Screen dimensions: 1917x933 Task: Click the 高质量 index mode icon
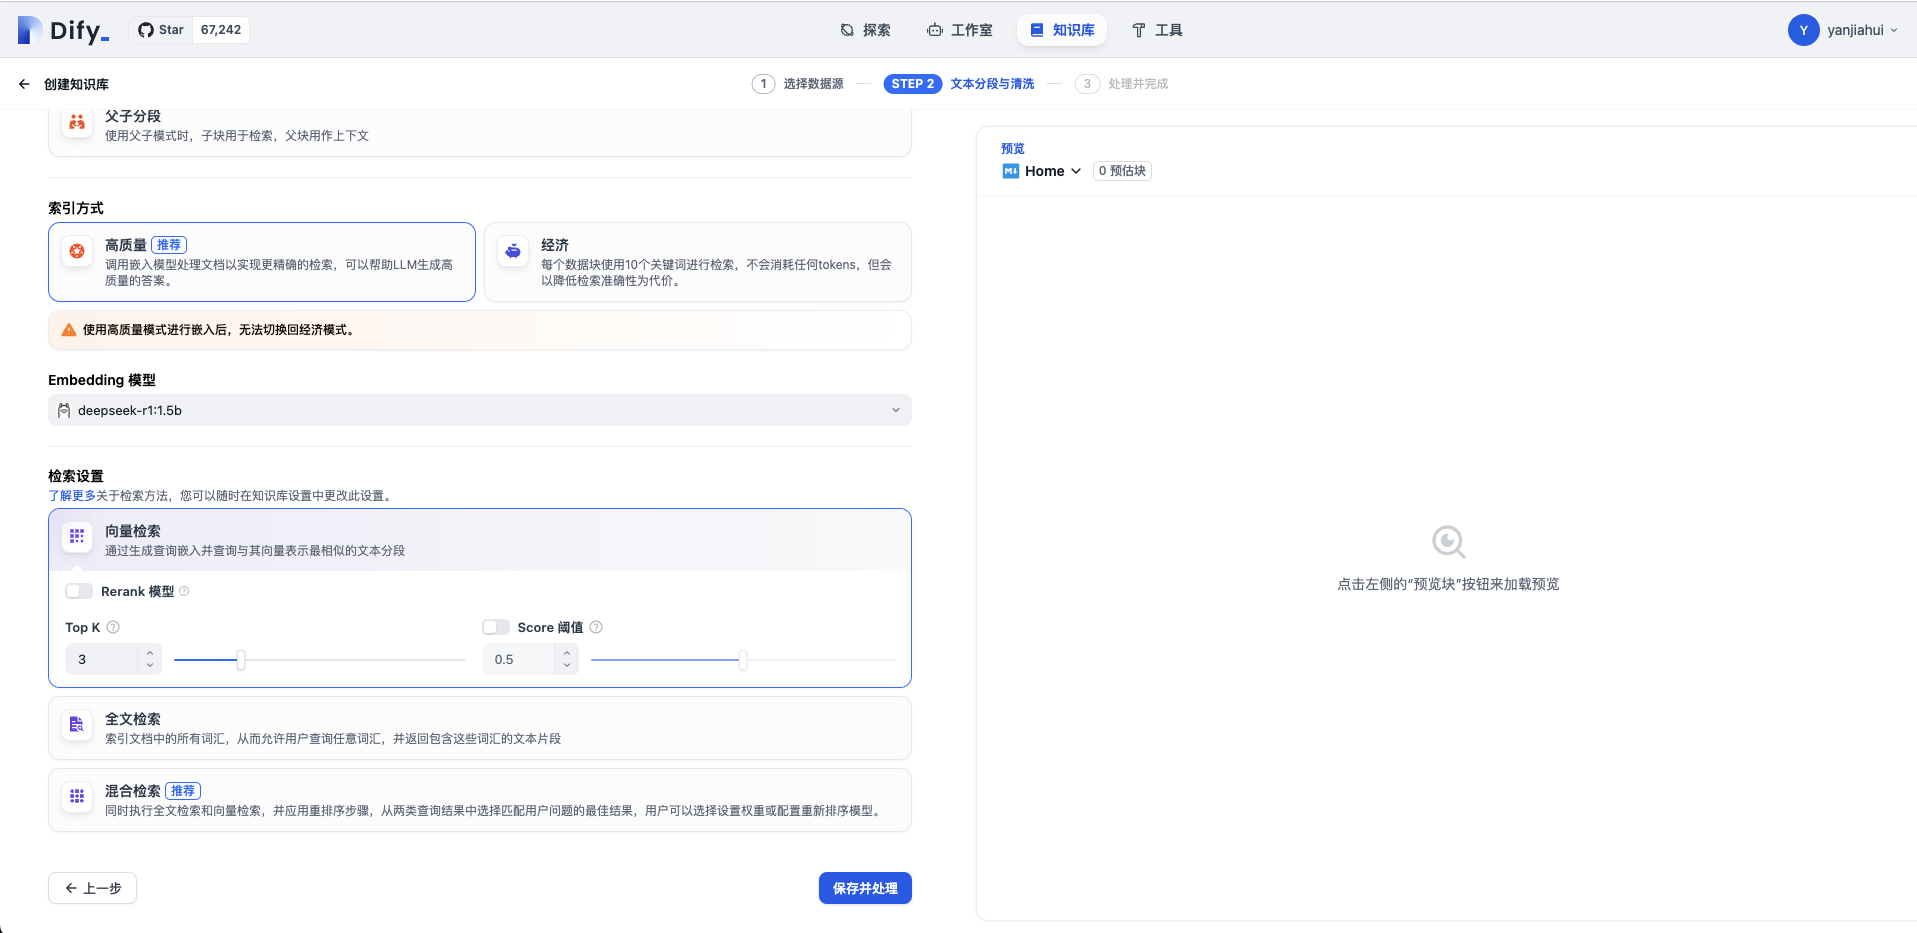point(77,251)
